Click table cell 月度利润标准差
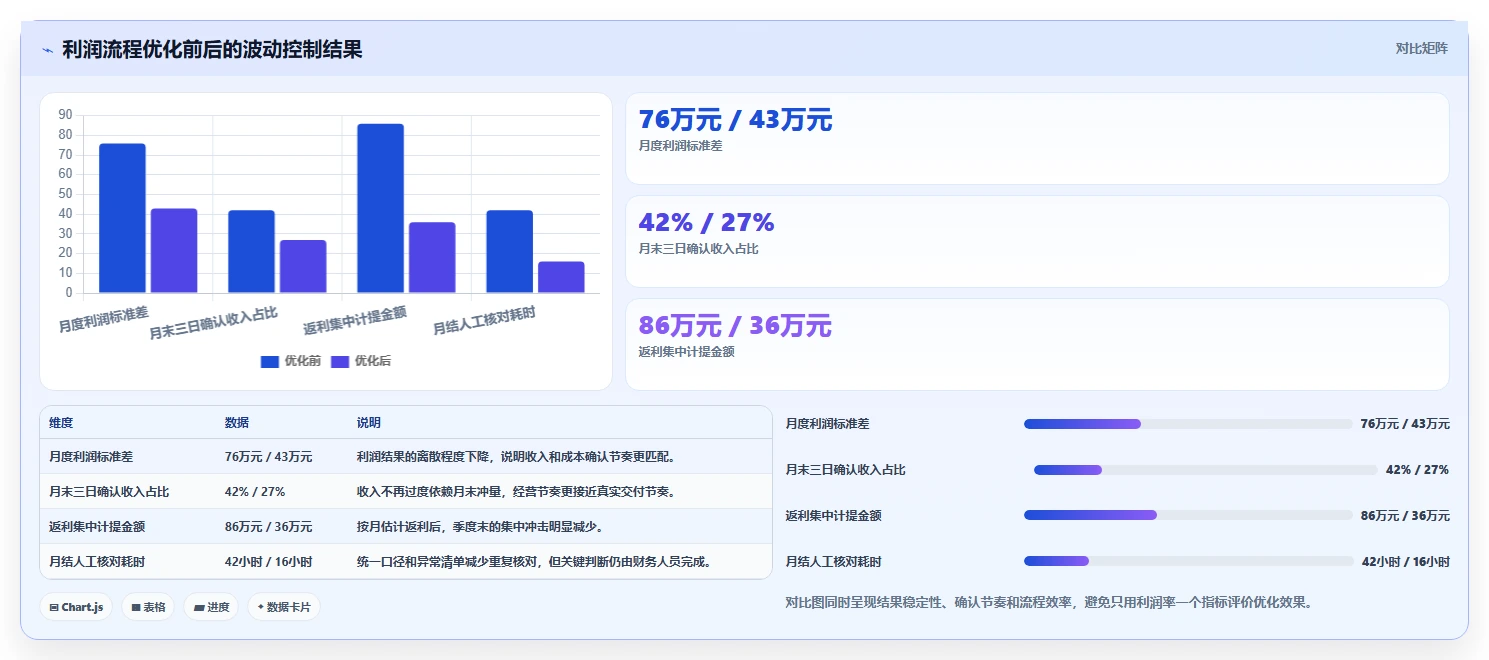The height and width of the screenshot is (660, 1489). (91, 457)
